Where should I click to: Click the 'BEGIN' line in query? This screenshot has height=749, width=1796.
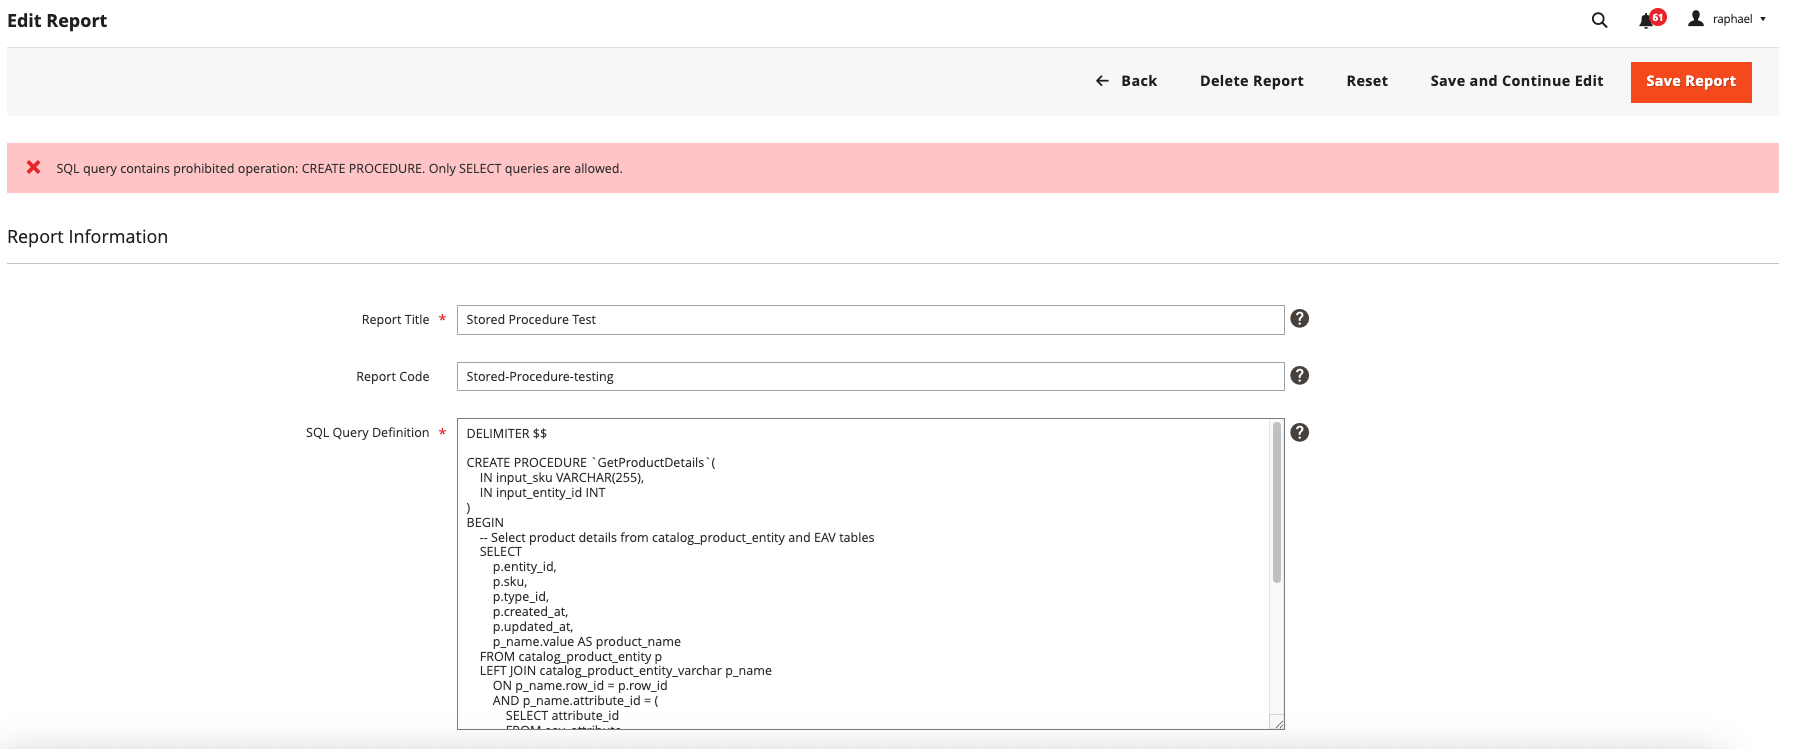point(485,523)
